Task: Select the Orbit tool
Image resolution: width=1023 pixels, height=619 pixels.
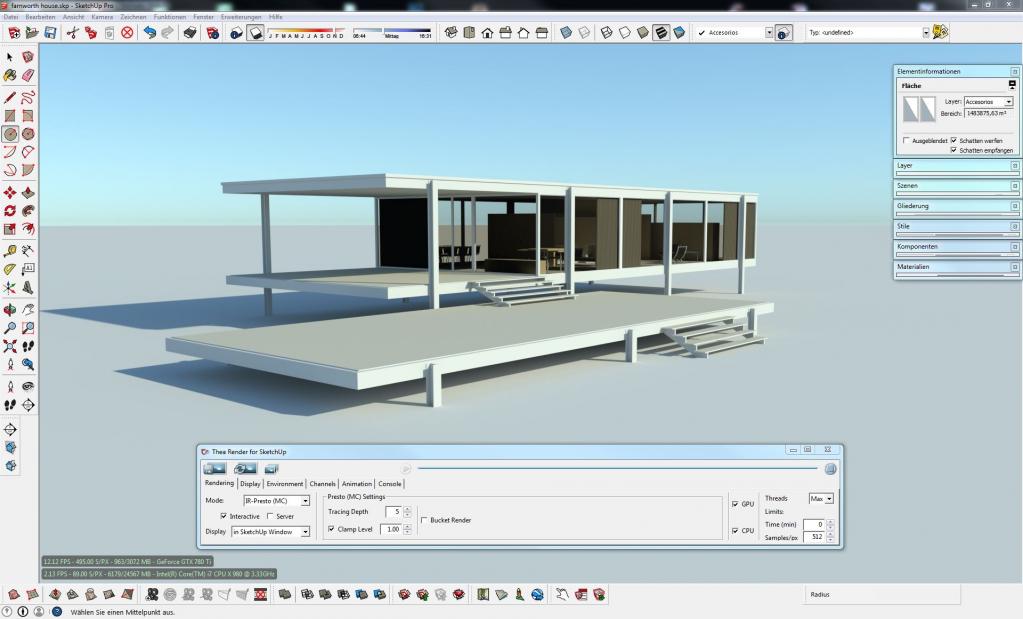Action: click(10, 310)
